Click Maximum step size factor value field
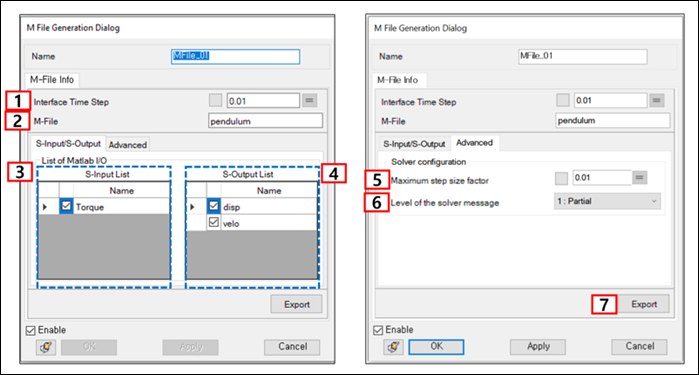 coord(602,177)
